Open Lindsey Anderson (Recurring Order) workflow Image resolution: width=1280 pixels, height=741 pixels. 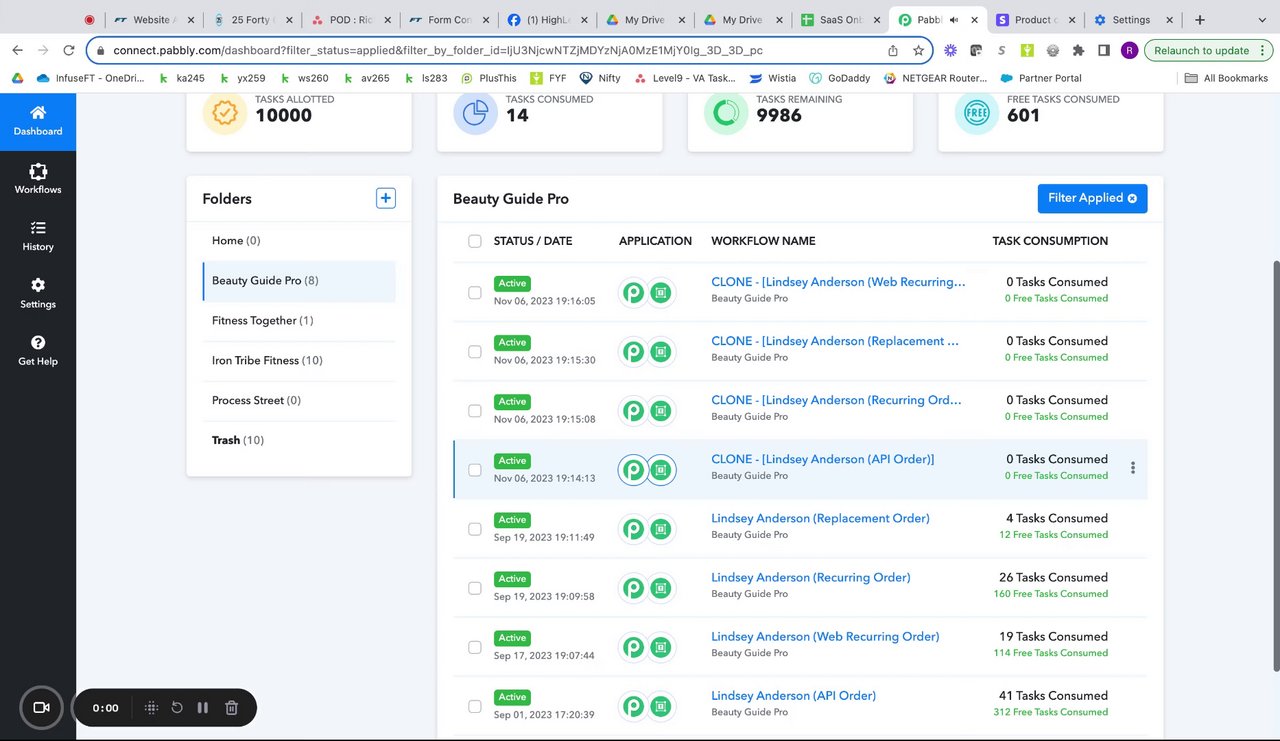click(x=811, y=577)
